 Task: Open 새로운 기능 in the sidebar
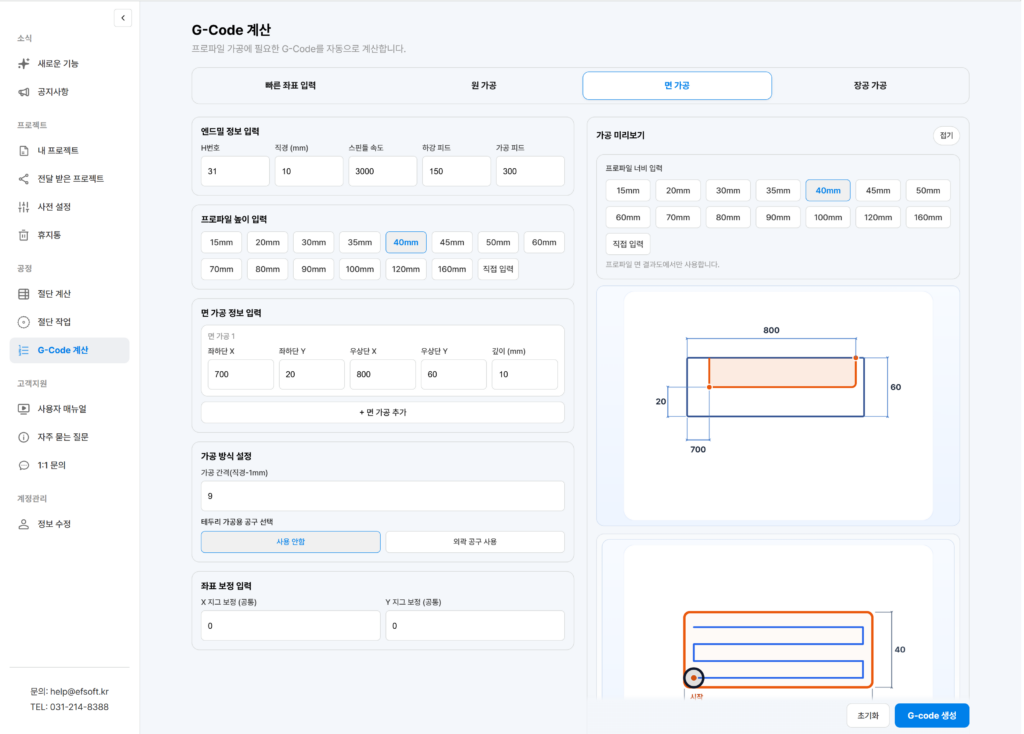tap(69, 63)
